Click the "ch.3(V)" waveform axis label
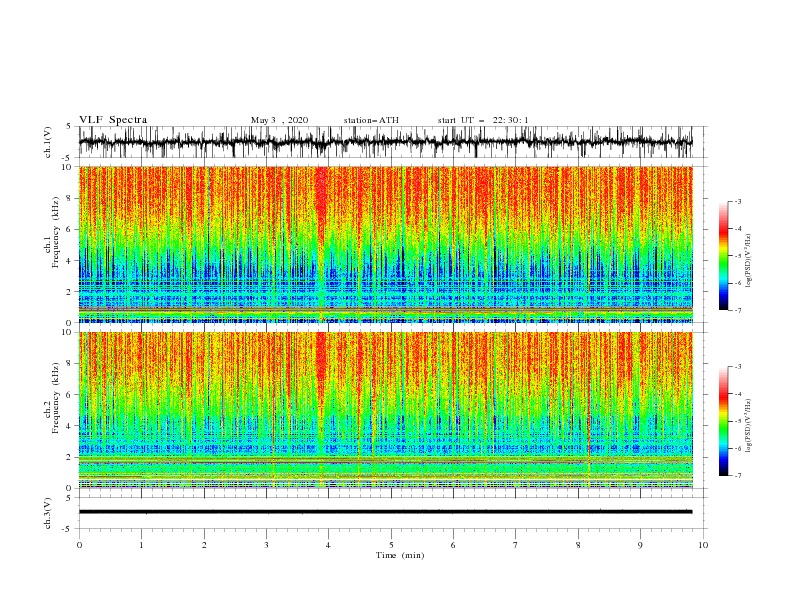Screen dimensions: 792x612 pos(48,513)
